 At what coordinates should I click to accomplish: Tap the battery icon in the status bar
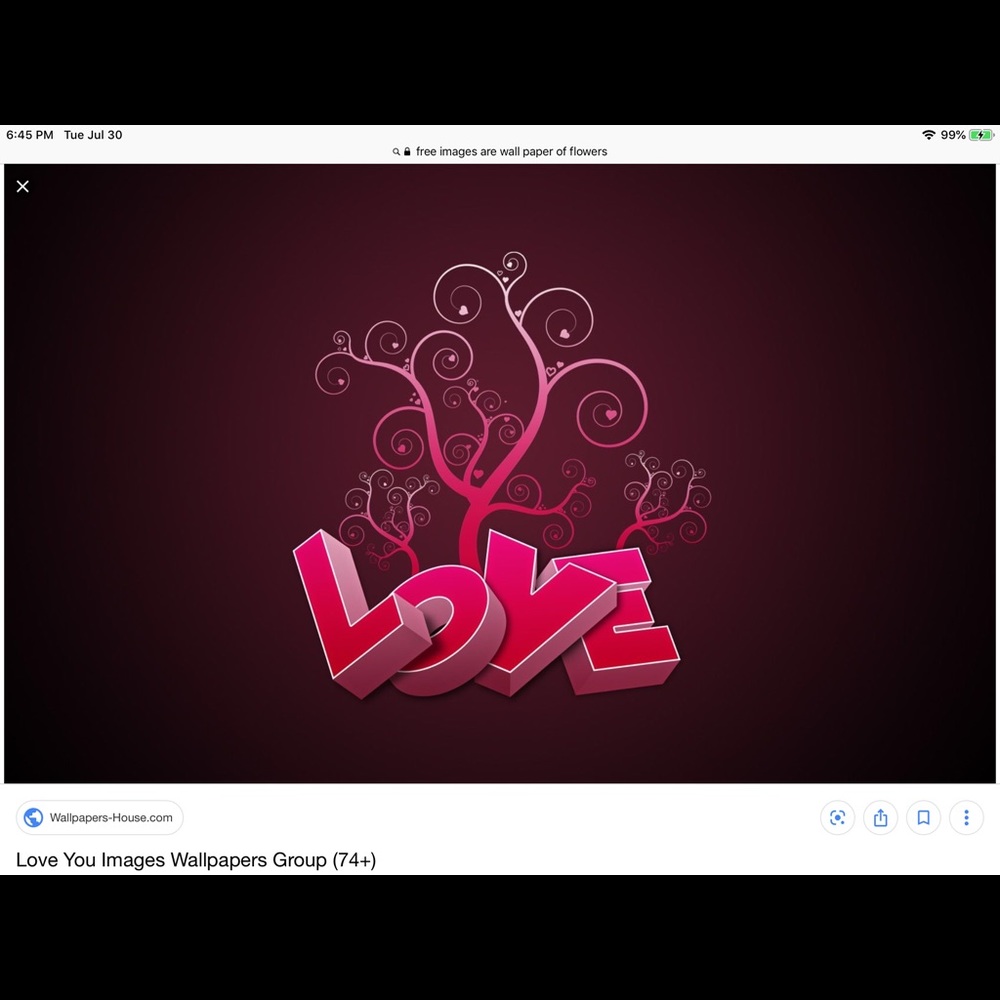click(x=981, y=135)
